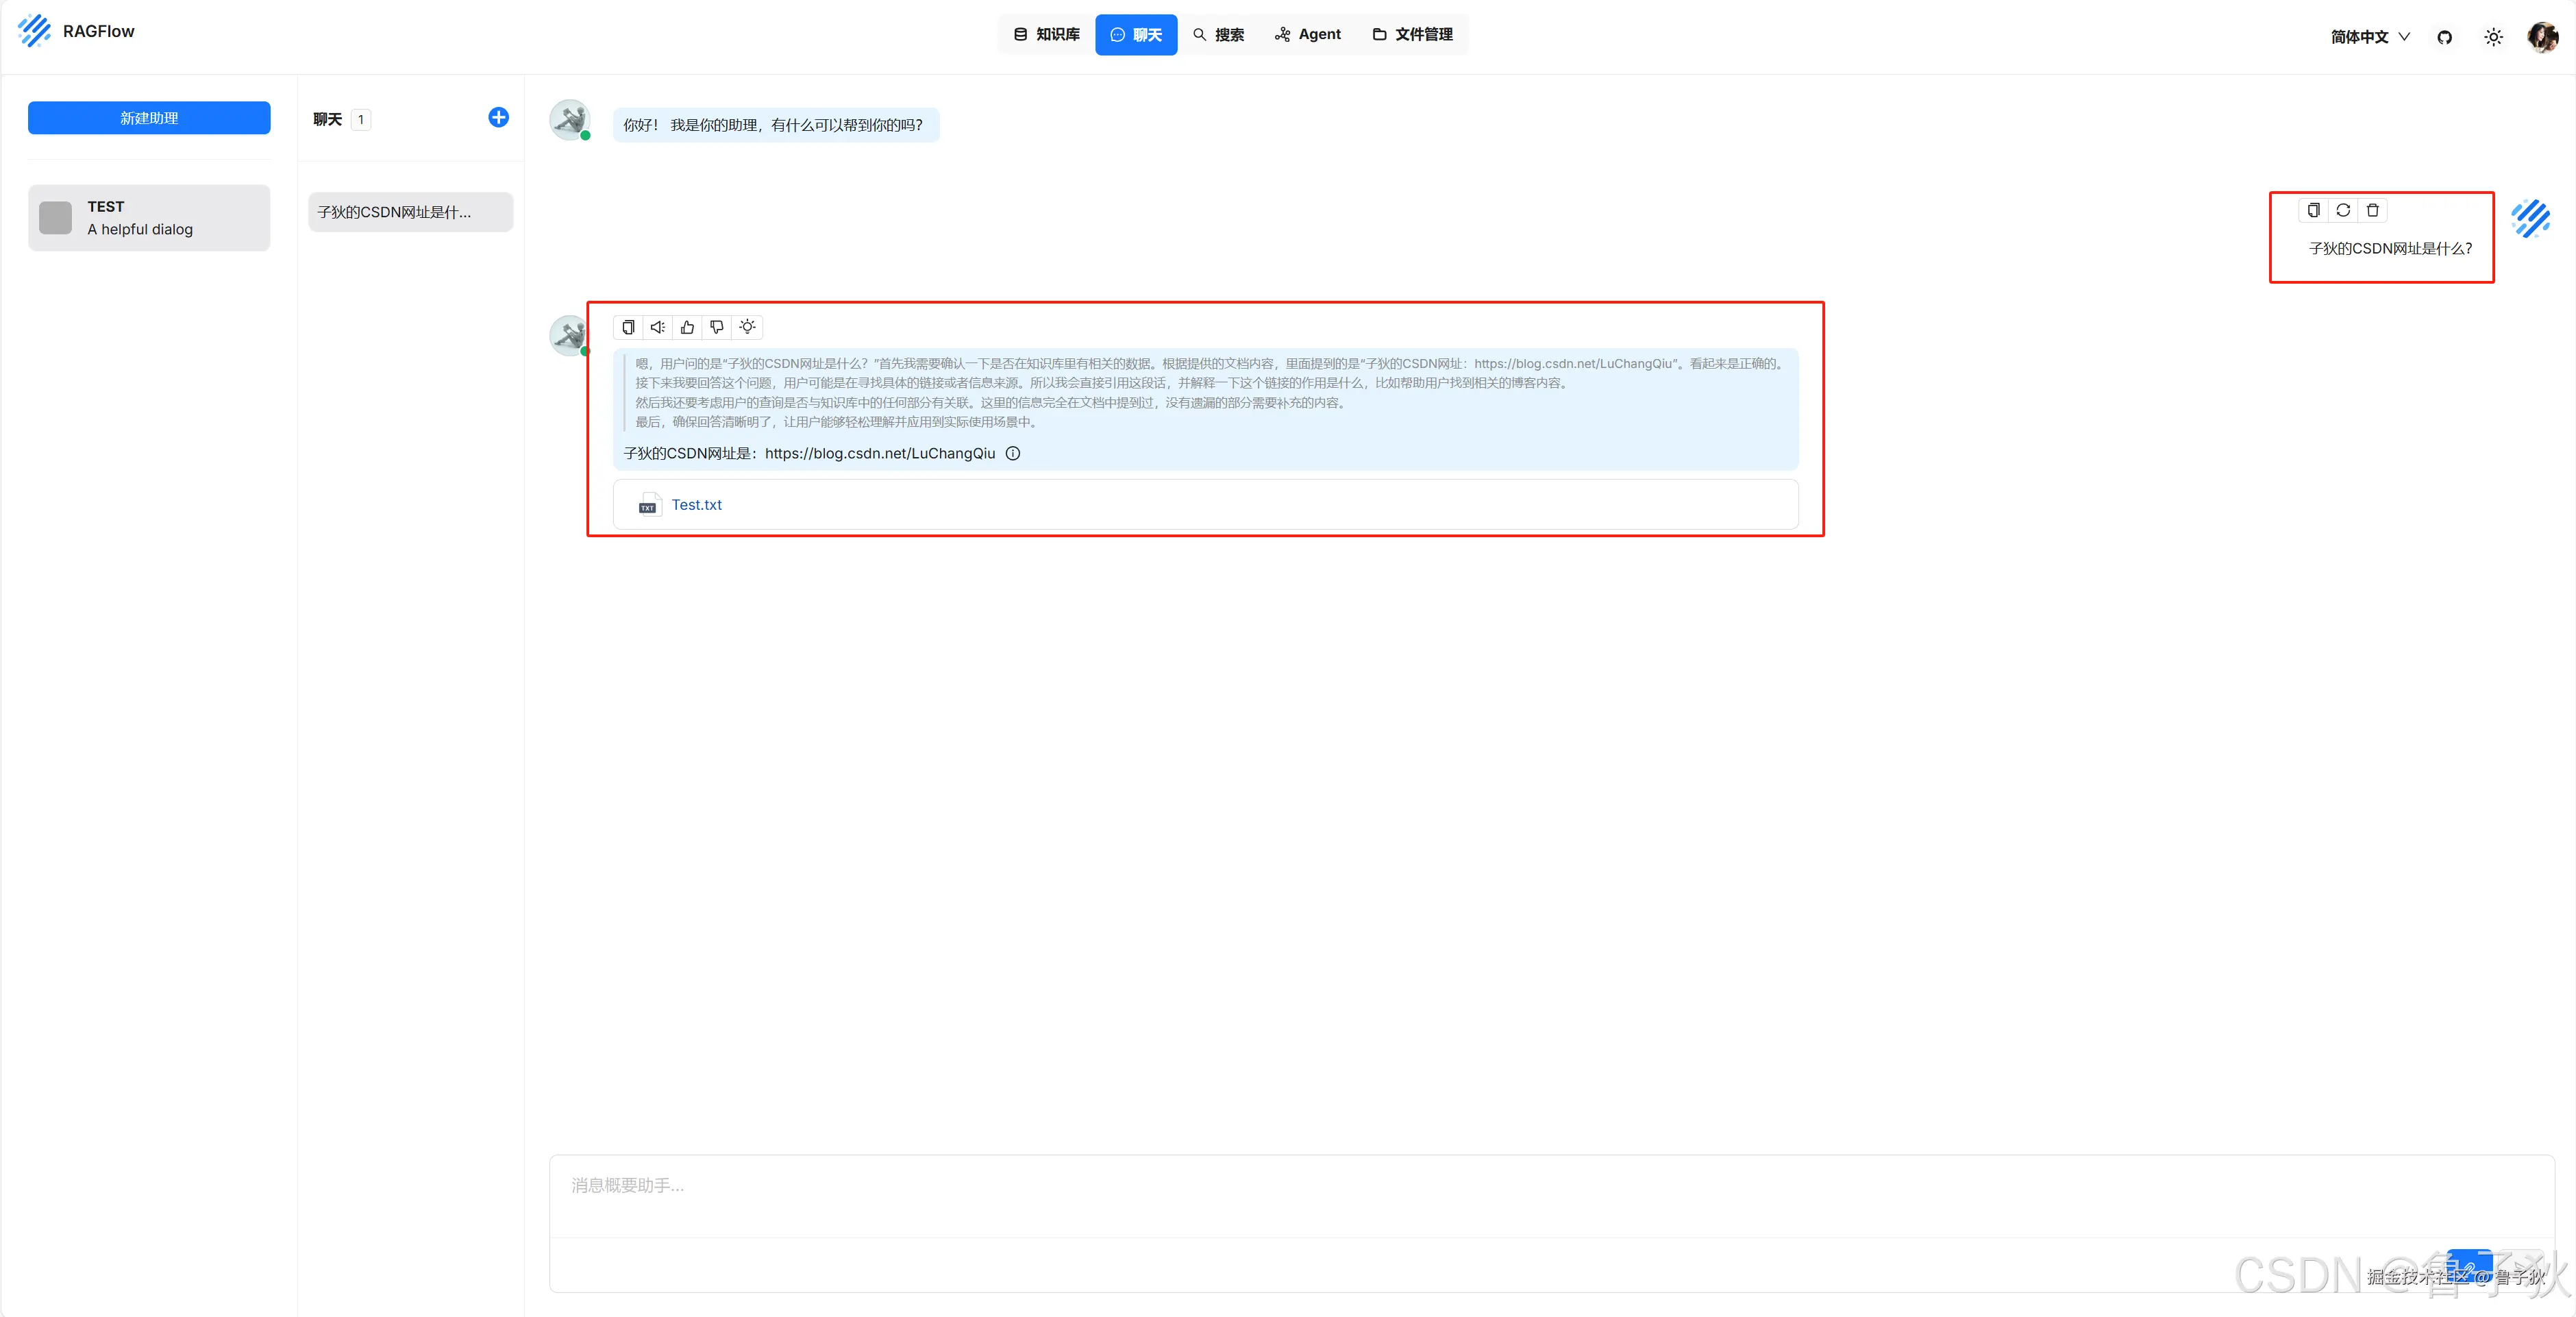This screenshot has height=1317, width=2576.
Task: Open the Test.txt reference file
Action: point(696,505)
